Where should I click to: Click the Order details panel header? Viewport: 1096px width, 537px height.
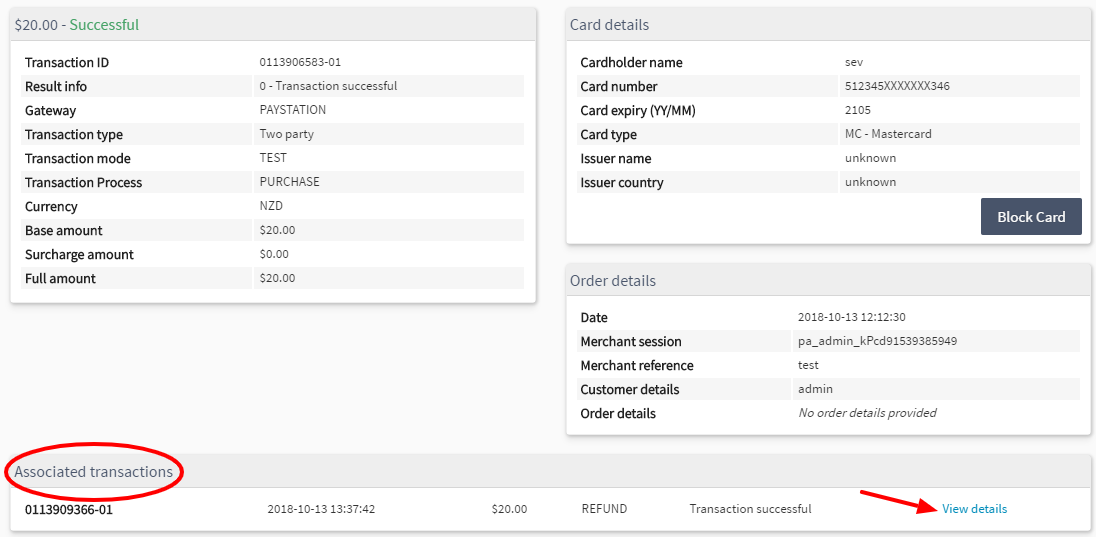tap(828, 280)
